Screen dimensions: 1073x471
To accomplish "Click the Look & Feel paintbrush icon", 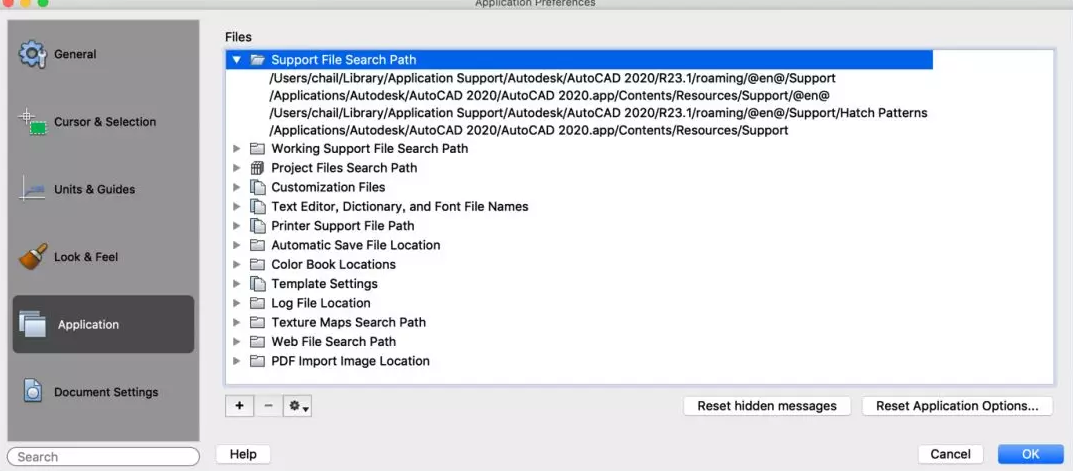I will (x=33, y=257).
